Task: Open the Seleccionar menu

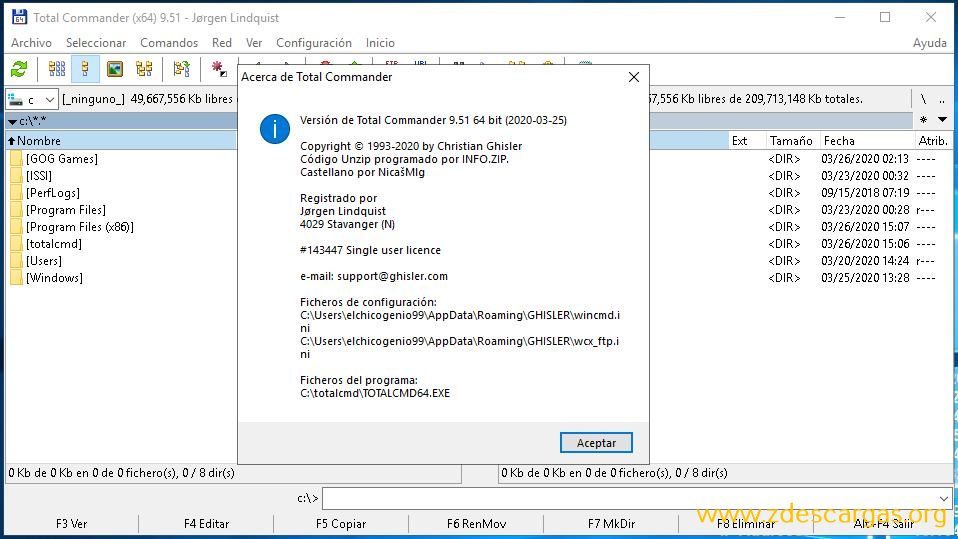Action: [x=96, y=43]
